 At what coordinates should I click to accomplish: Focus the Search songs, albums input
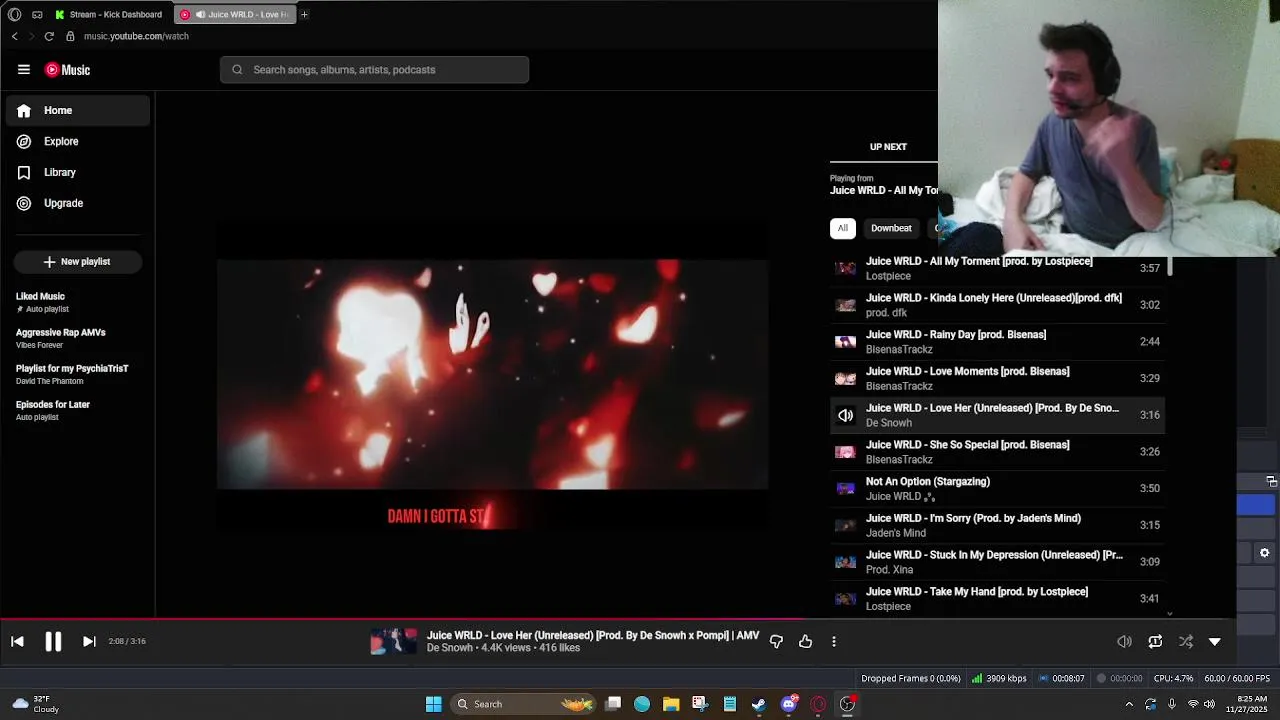(x=374, y=69)
